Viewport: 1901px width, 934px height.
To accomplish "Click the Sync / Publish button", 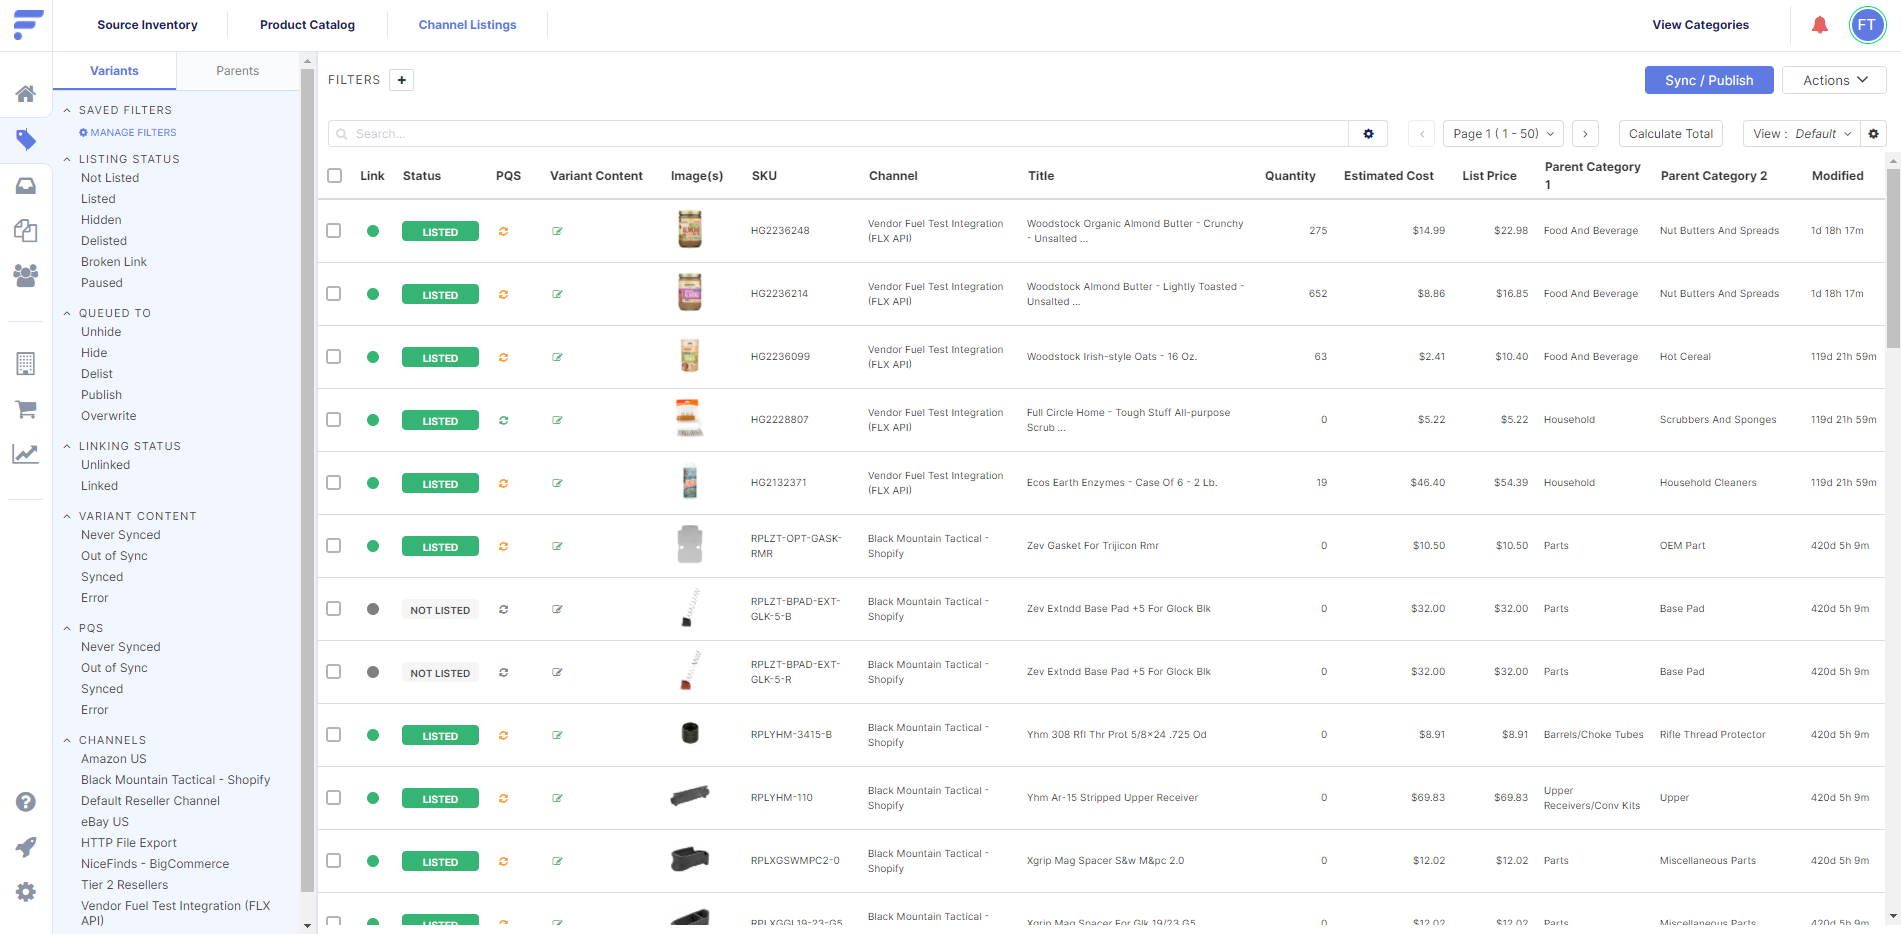I will (1708, 79).
